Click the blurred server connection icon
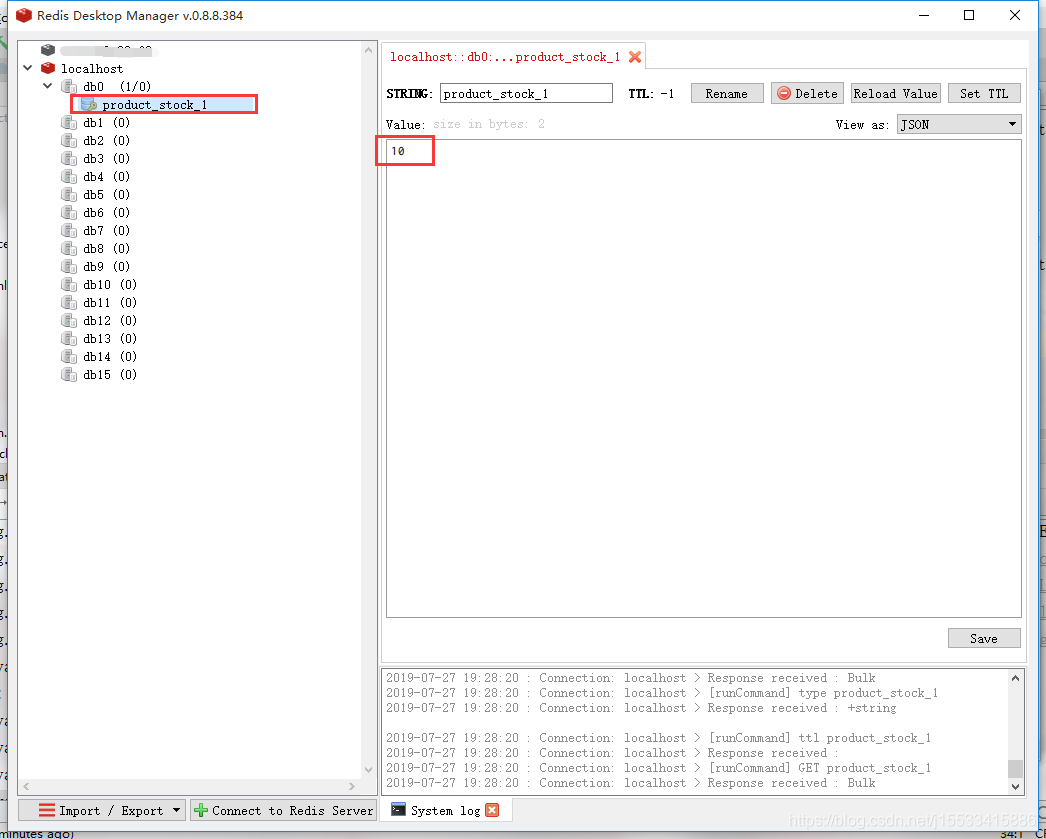Viewport: 1046px width, 839px height. click(48, 50)
